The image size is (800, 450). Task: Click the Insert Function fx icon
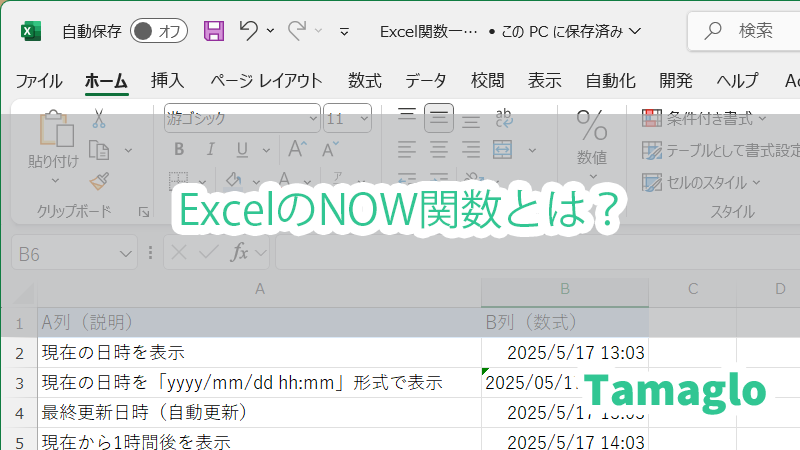click(x=240, y=254)
